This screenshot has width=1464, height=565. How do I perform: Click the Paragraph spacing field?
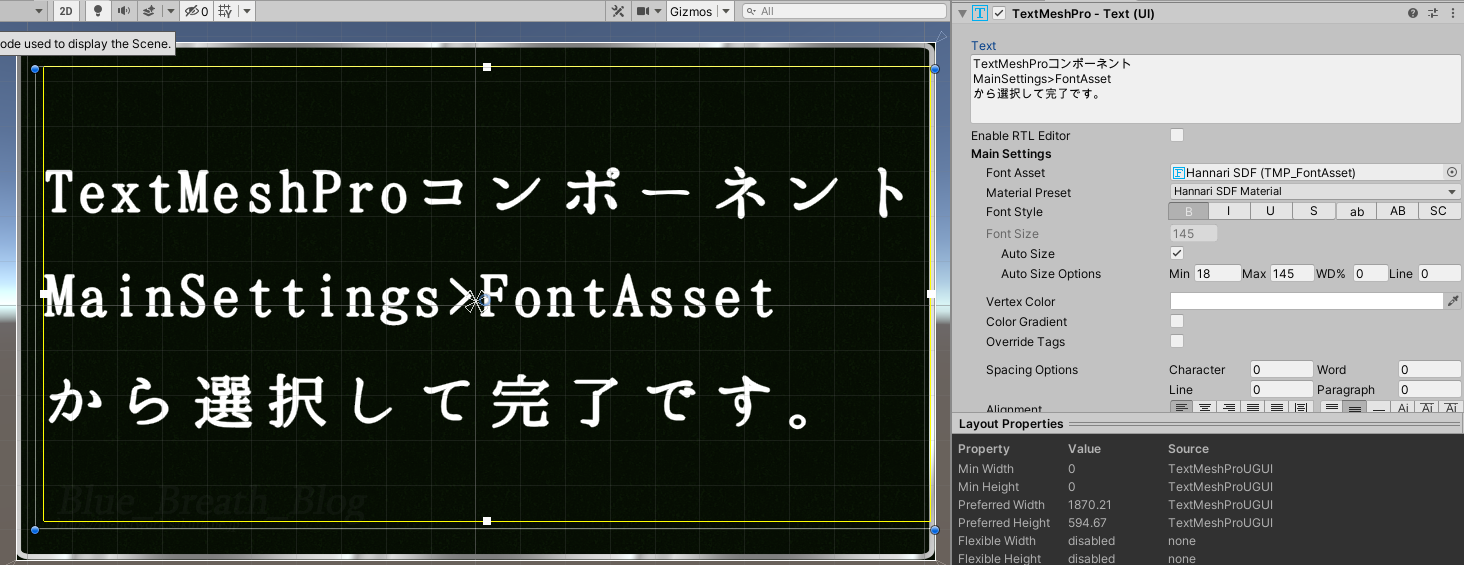coord(1429,389)
